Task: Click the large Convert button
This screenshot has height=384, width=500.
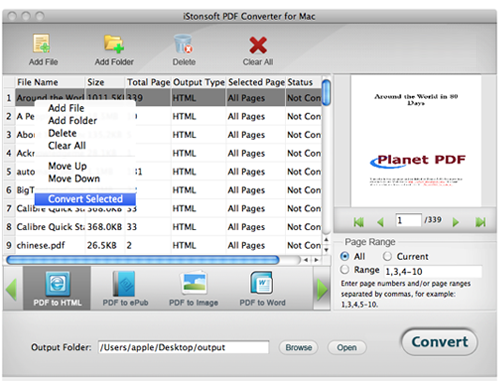Action: coord(440,342)
